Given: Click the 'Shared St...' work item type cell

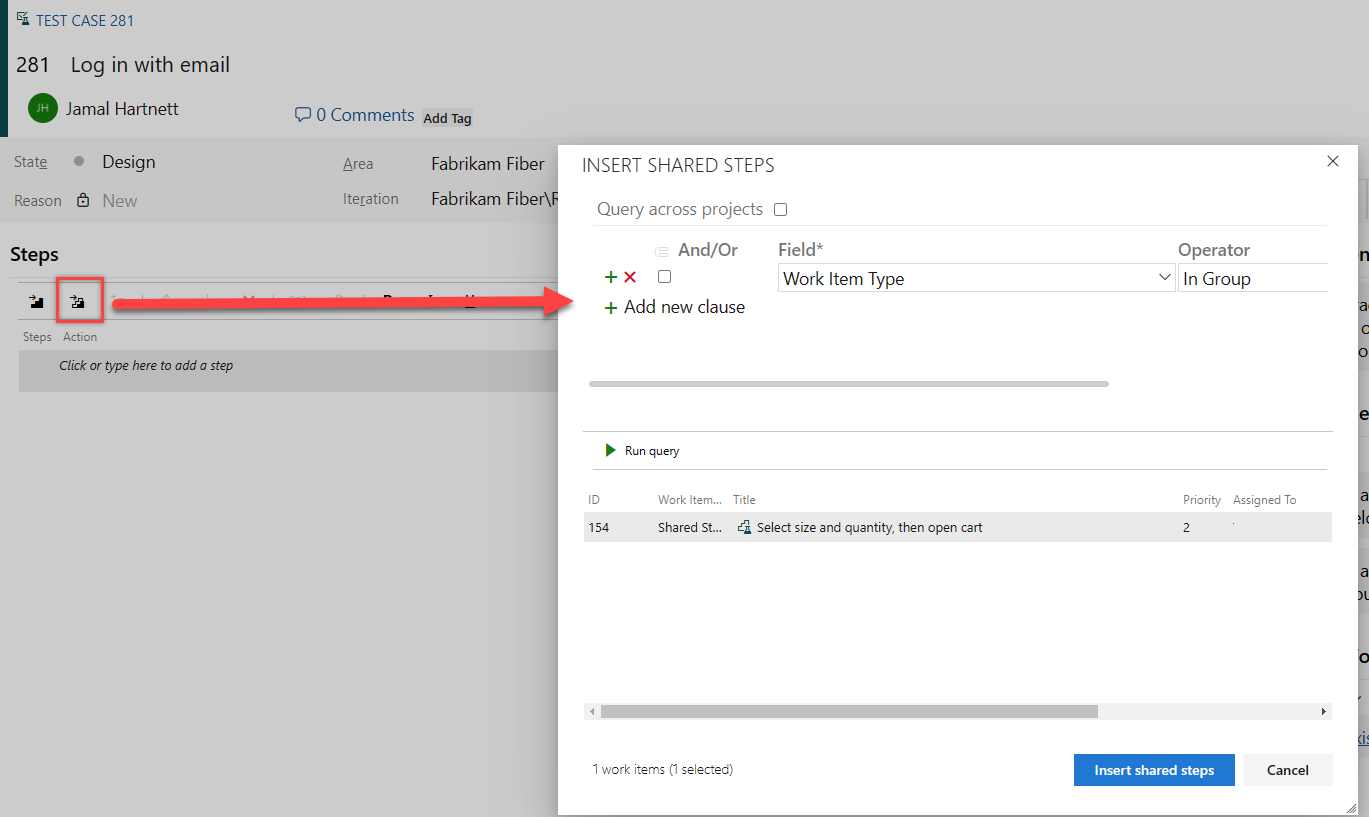Looking at the screenshot, I should point(690,527).
